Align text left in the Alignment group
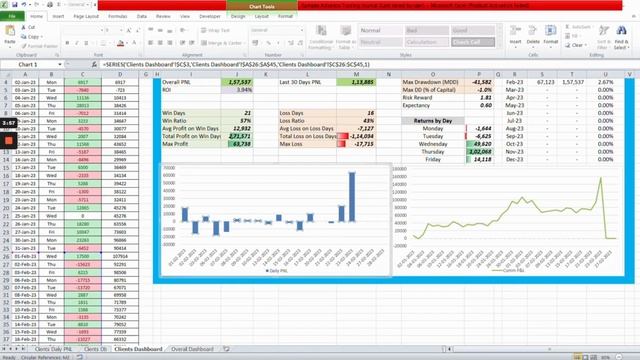The width and height of the screenshot is (640, 360). (x=151, y=43)
